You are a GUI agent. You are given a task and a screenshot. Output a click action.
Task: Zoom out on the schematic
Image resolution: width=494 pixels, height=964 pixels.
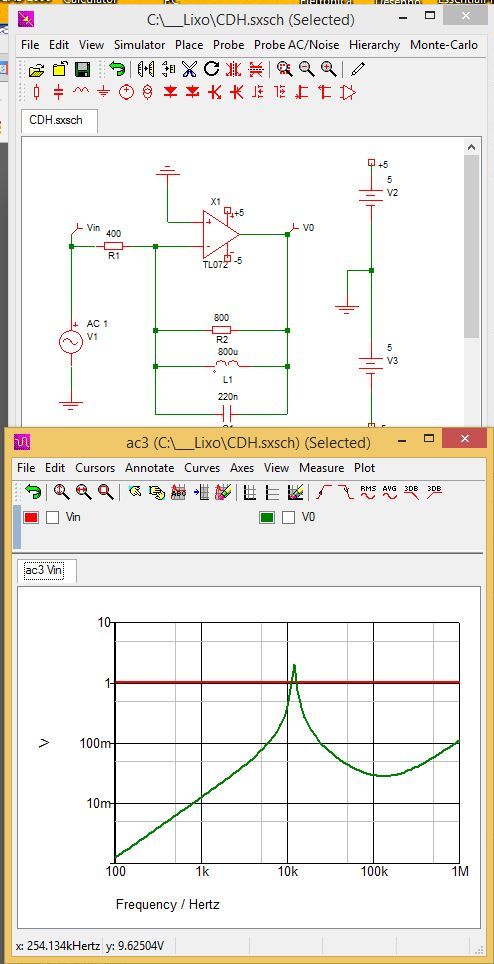click(x=306, y=69)
